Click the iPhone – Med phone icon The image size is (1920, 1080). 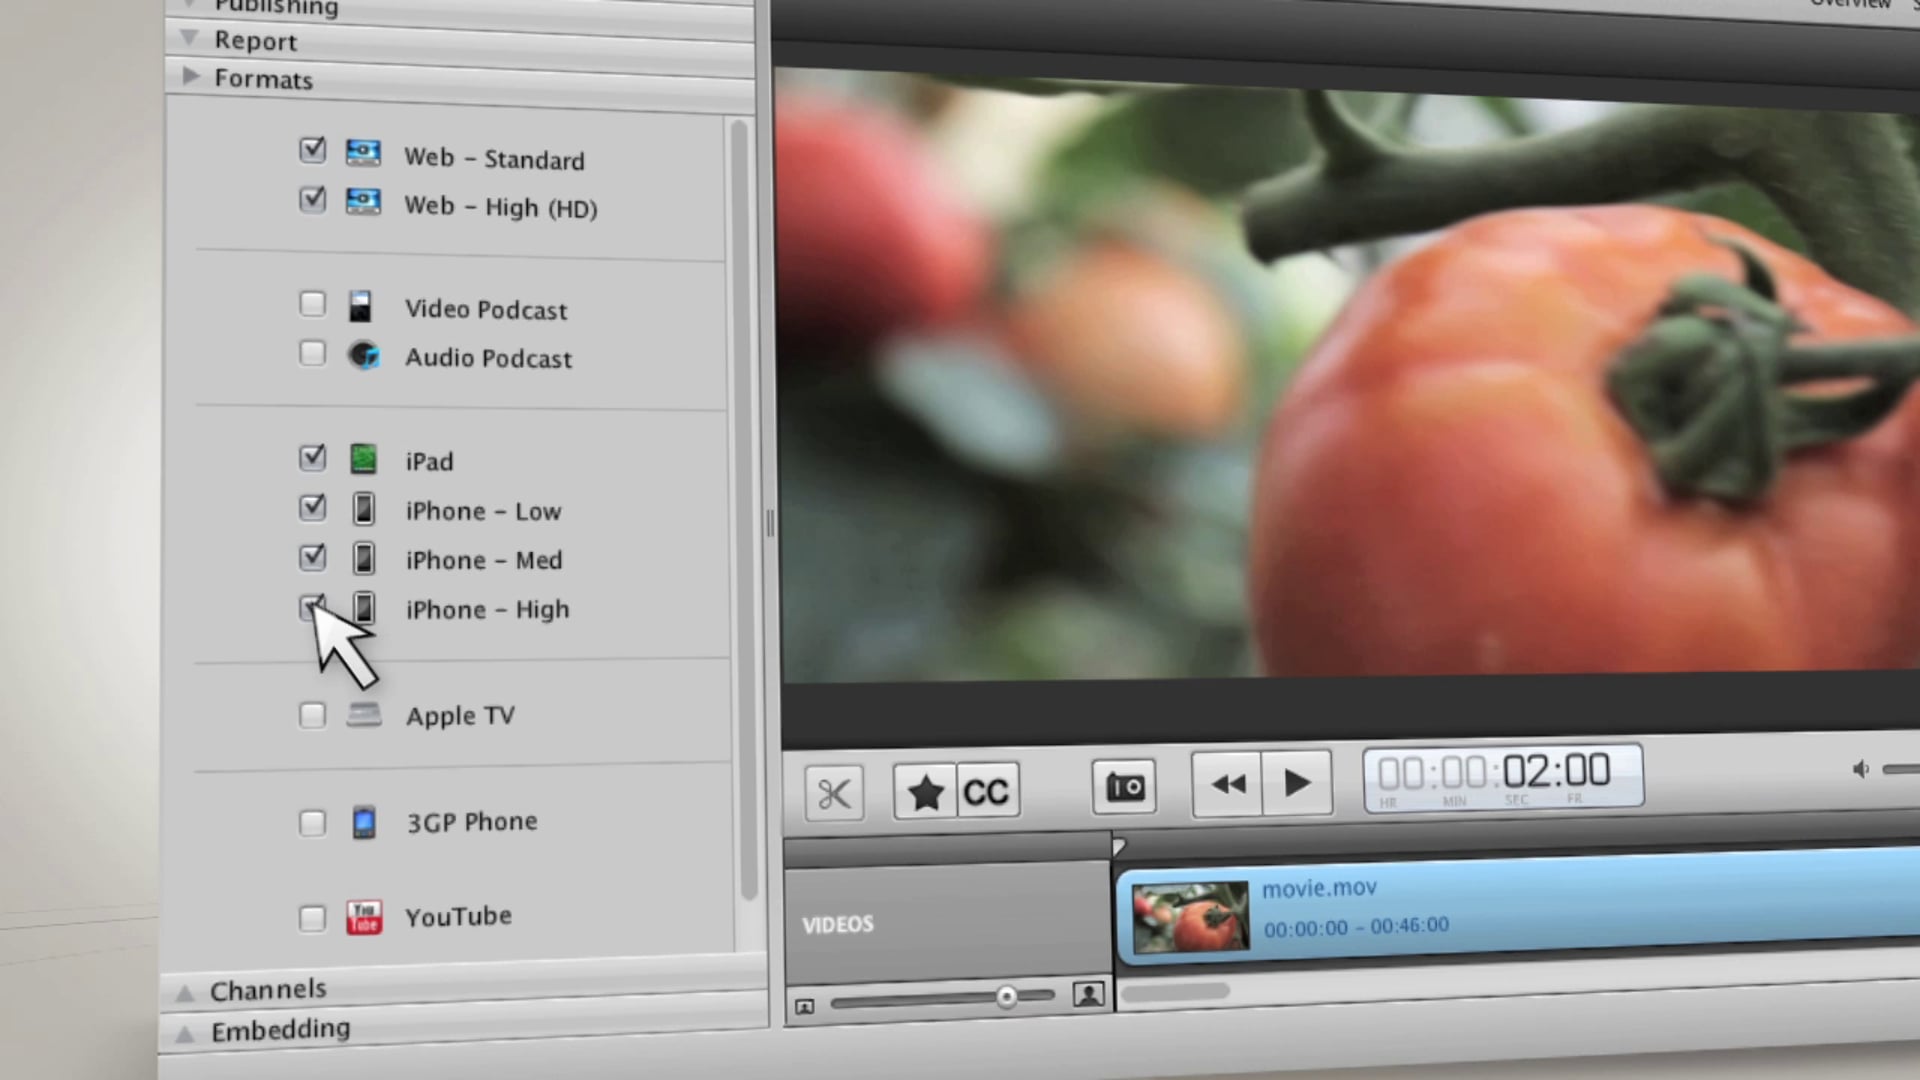point(364,558)
